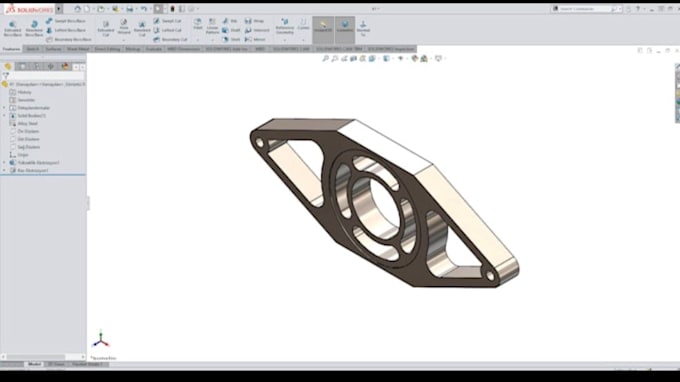Open the Hole Wizard tool
Image resolution: width=680 pixels, height=382 pixels.
click(124, 26)
